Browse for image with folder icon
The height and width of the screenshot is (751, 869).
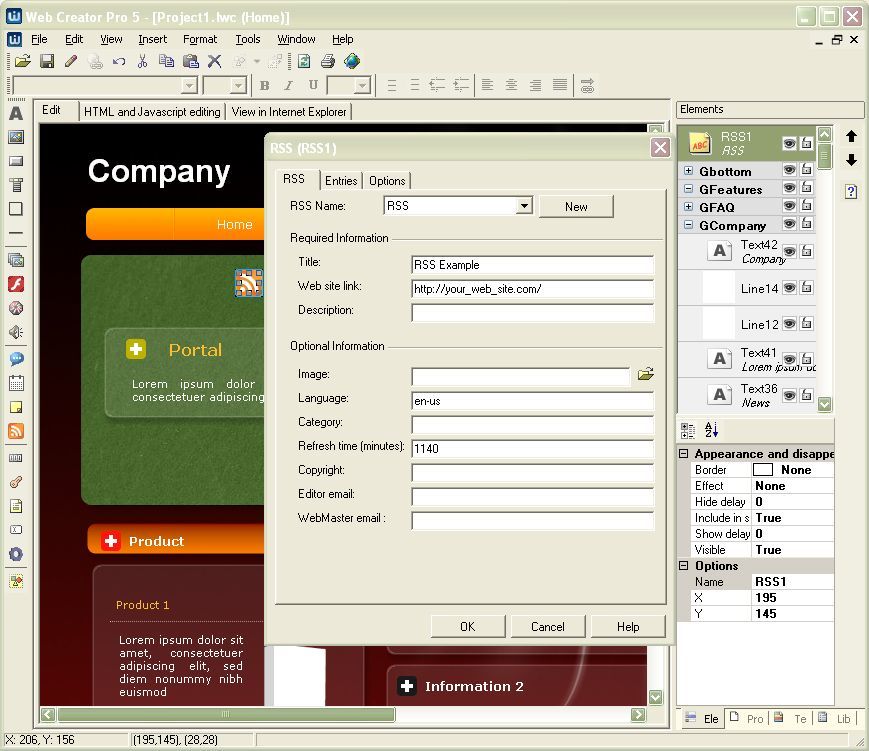(x=645, y=374)
